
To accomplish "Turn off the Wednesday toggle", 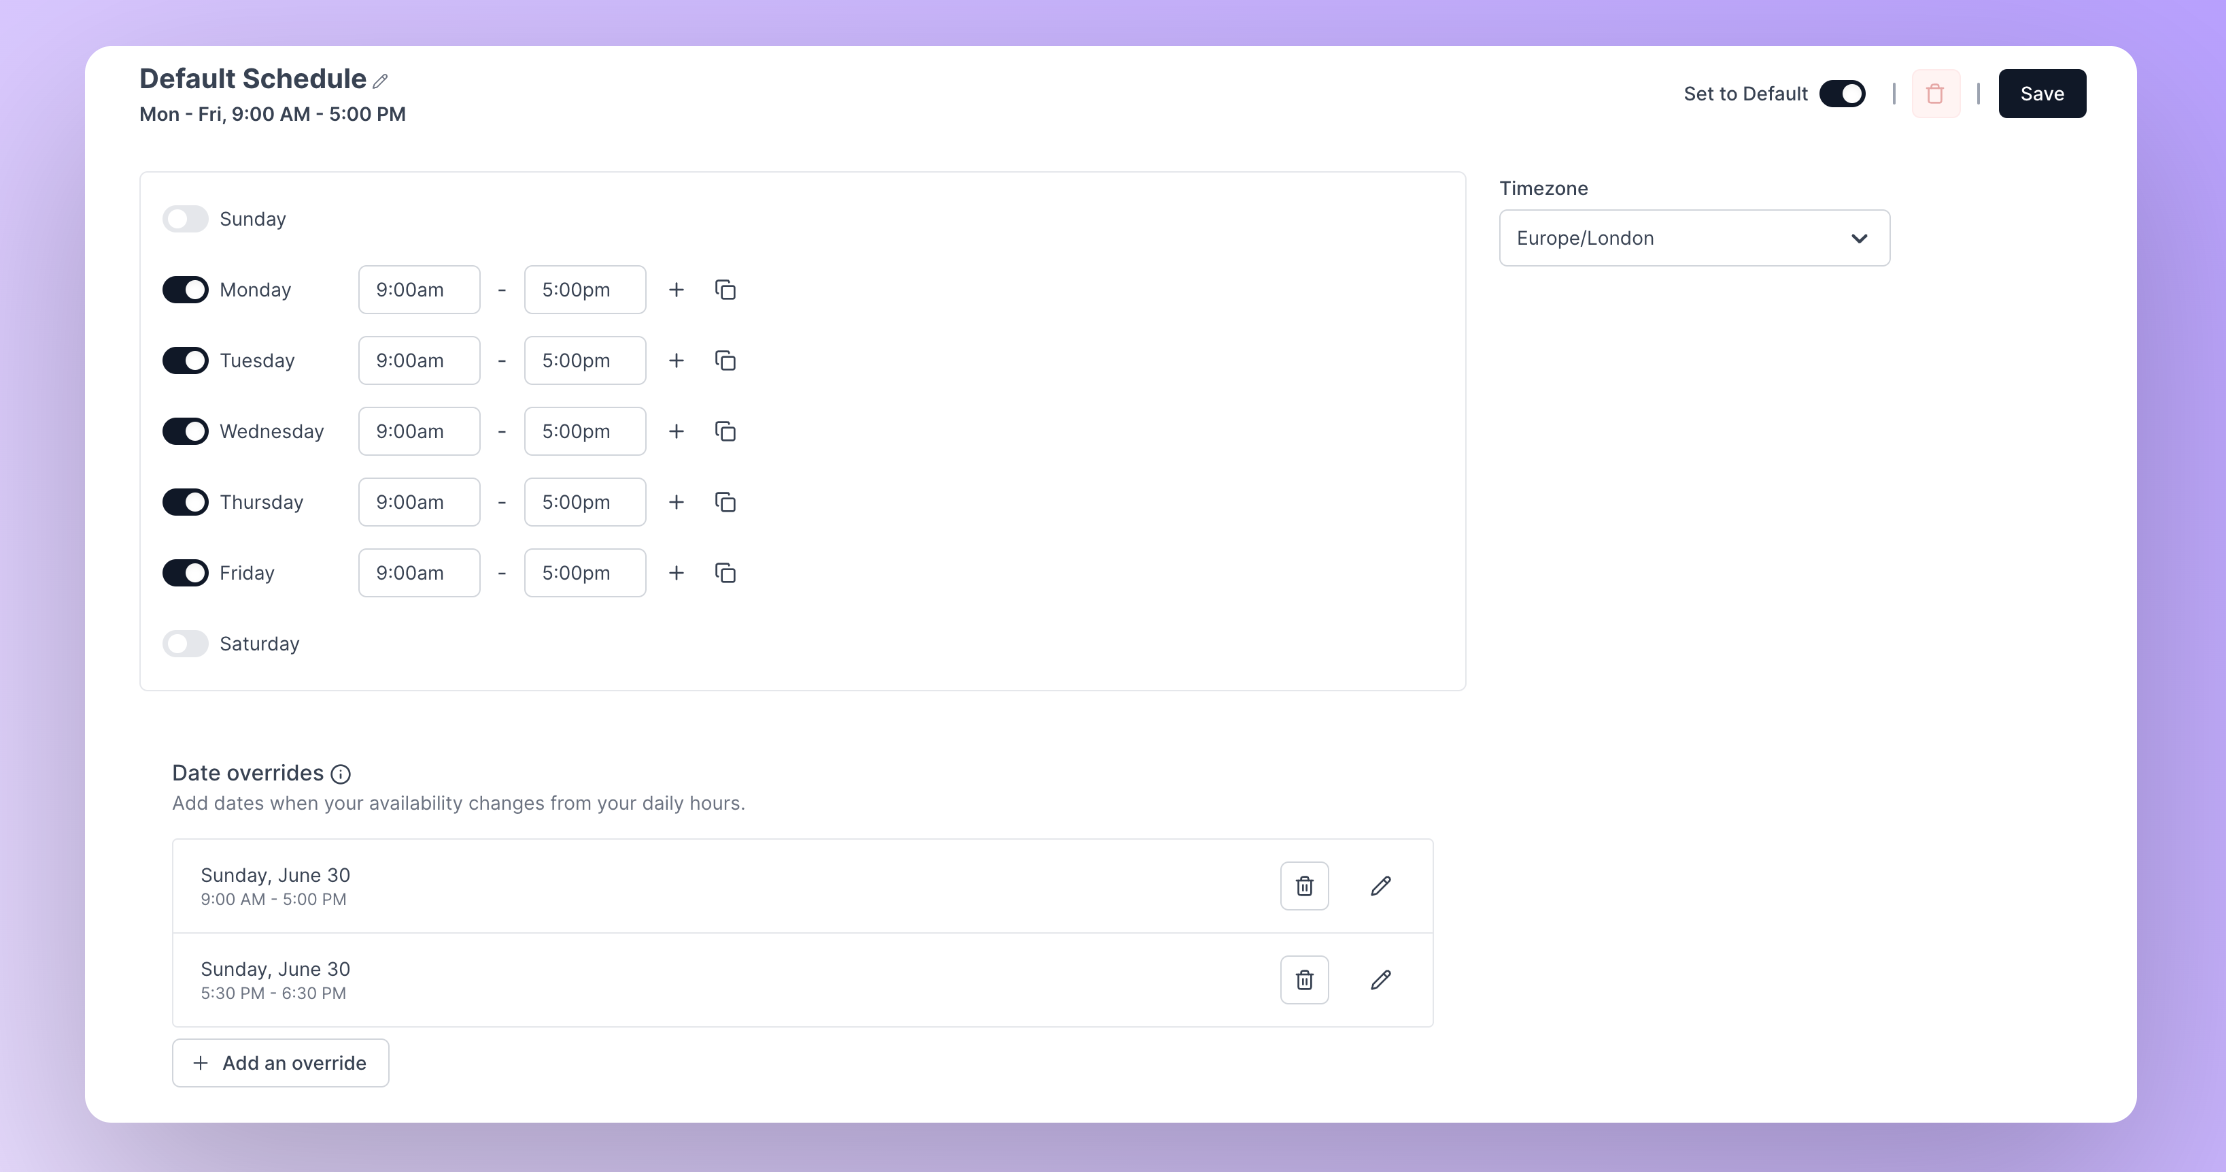I will pos(185,431).
